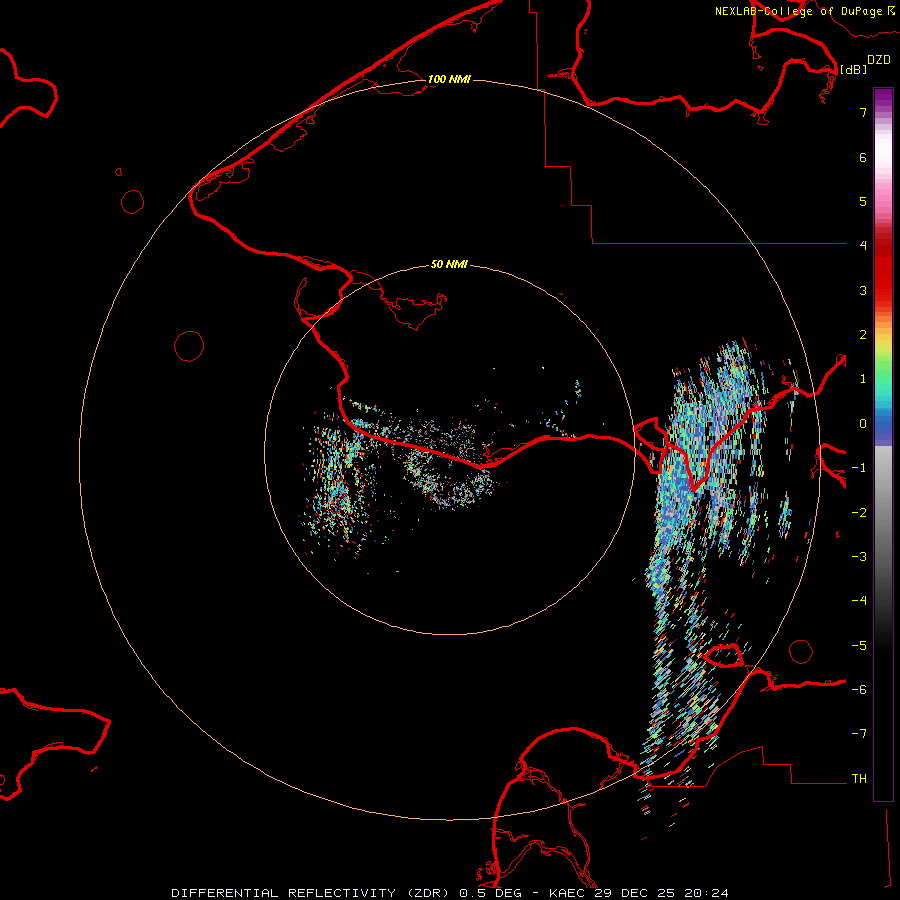900x900 pixels.
Task: Click the "7" value on color scale
Action: (863, 112)
